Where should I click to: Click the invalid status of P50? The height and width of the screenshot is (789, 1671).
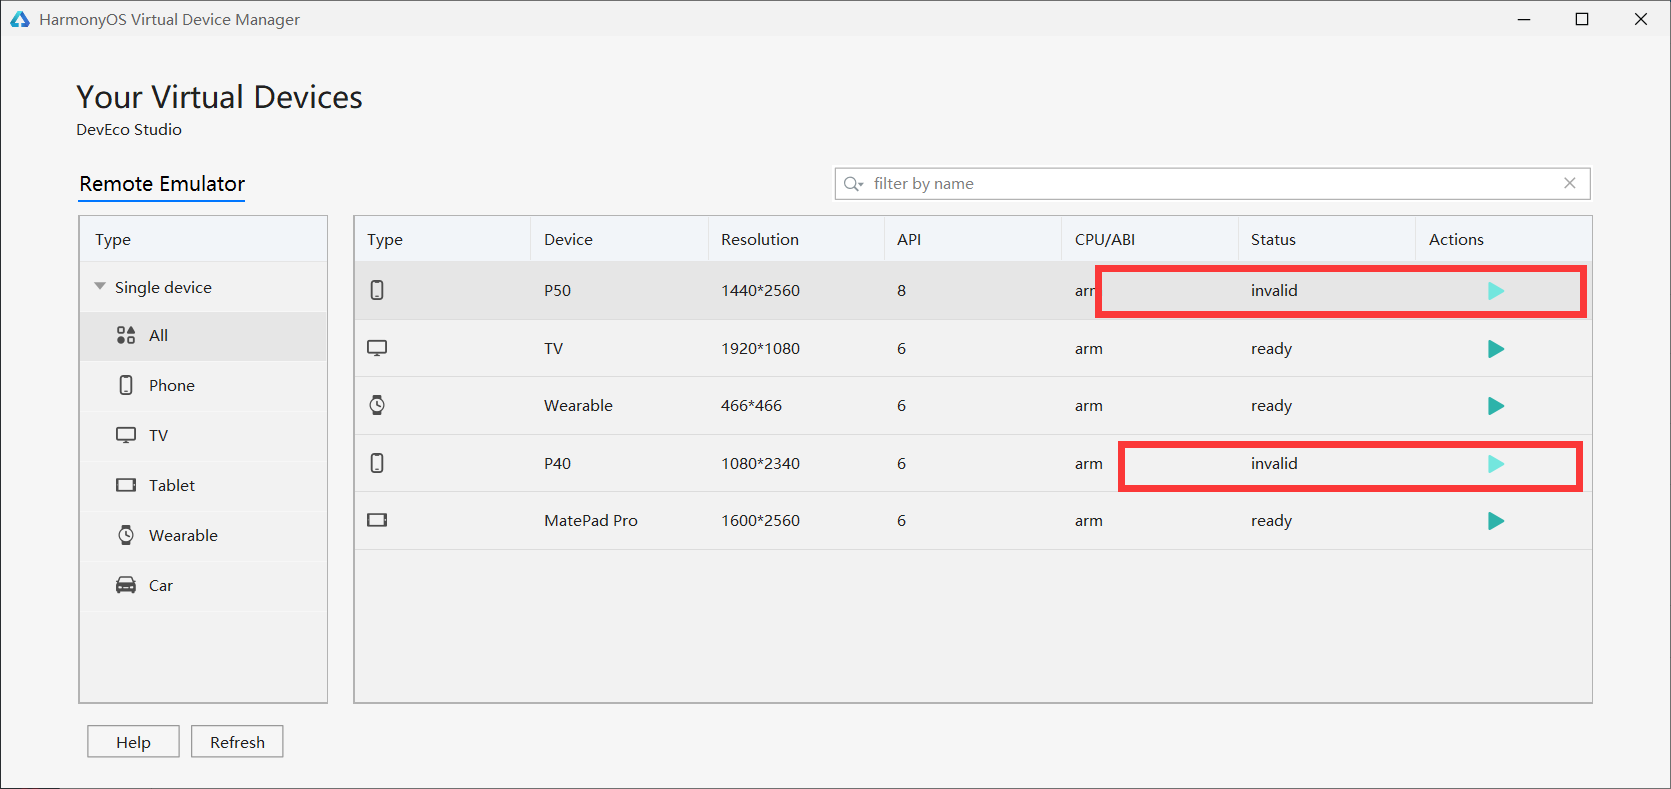[x=1274, y=291]
